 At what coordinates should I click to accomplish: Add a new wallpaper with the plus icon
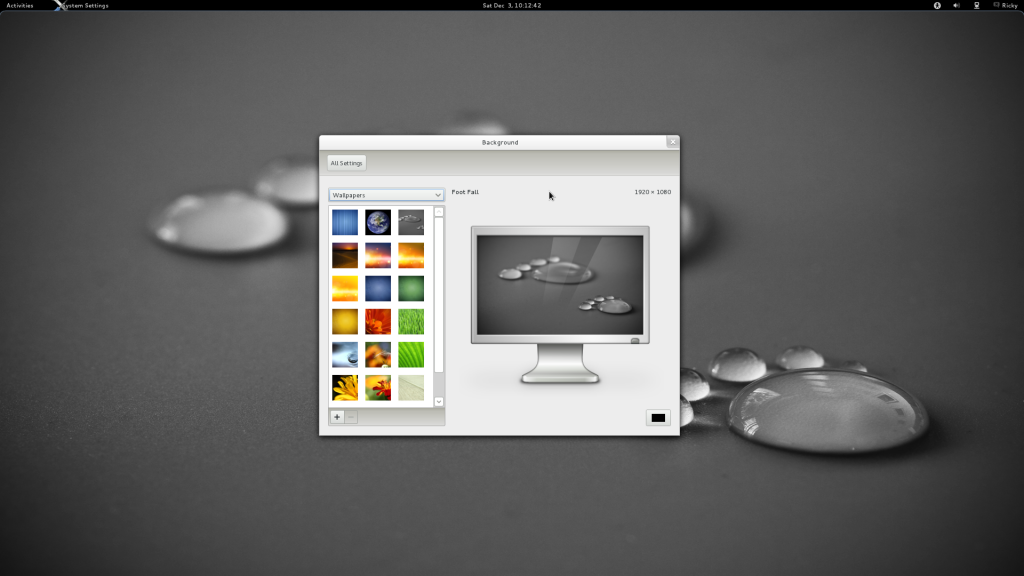[x=337, y=416]
